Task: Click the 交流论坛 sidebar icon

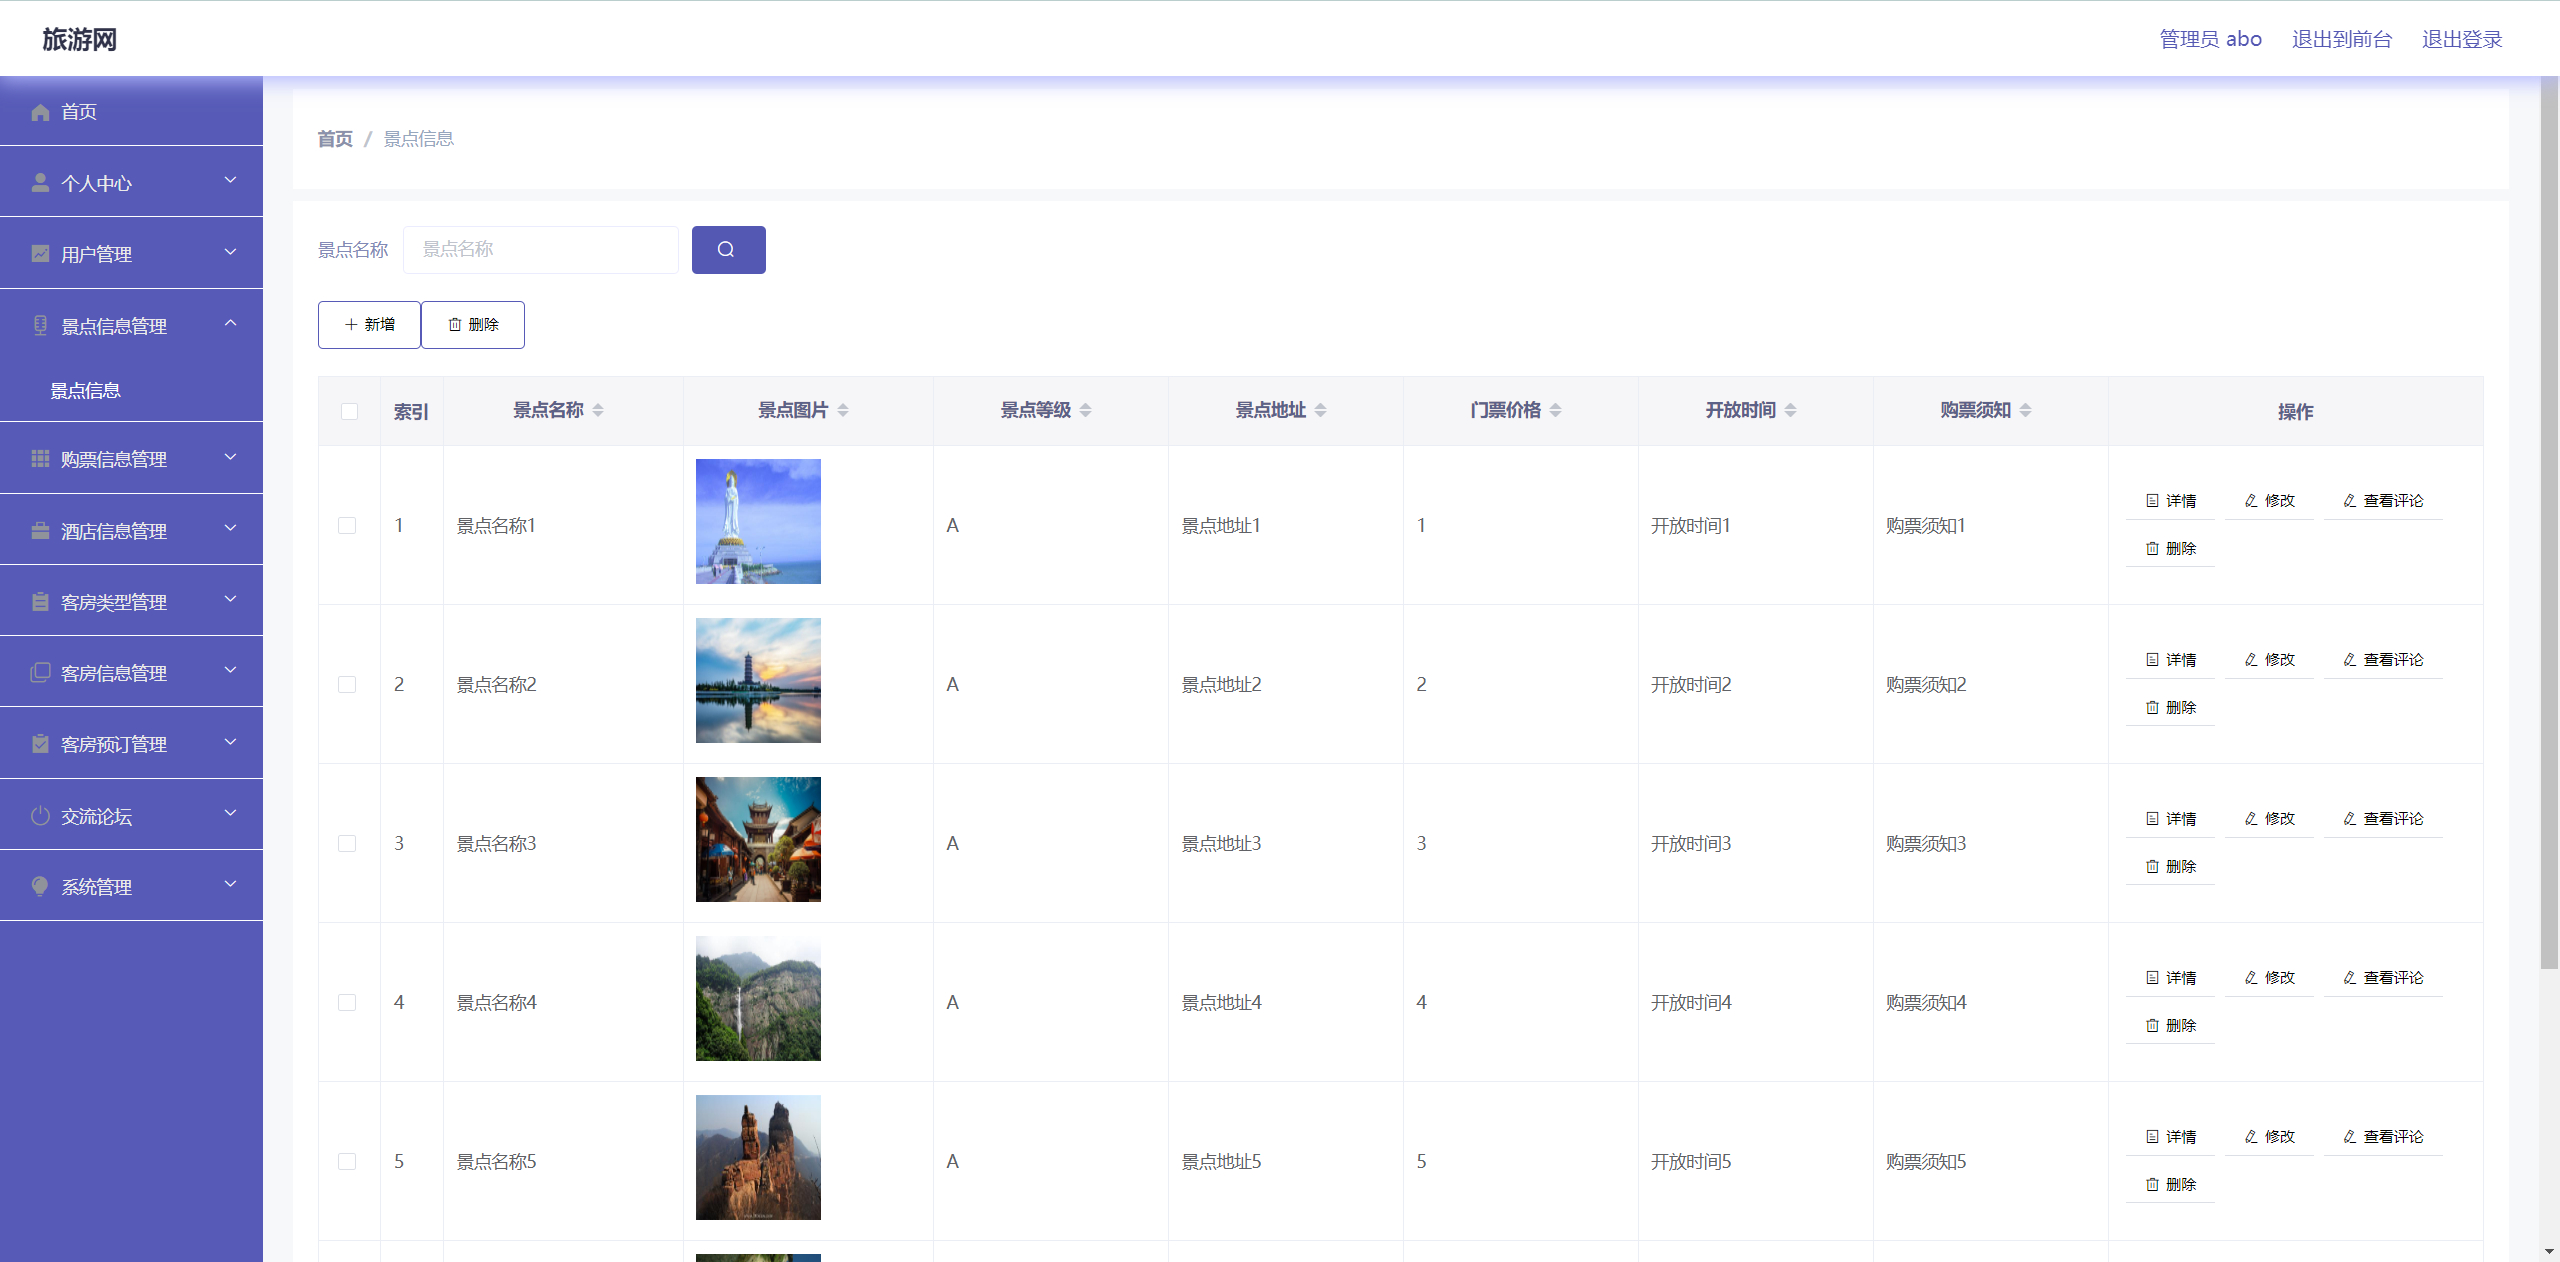Action: (40, 815)
